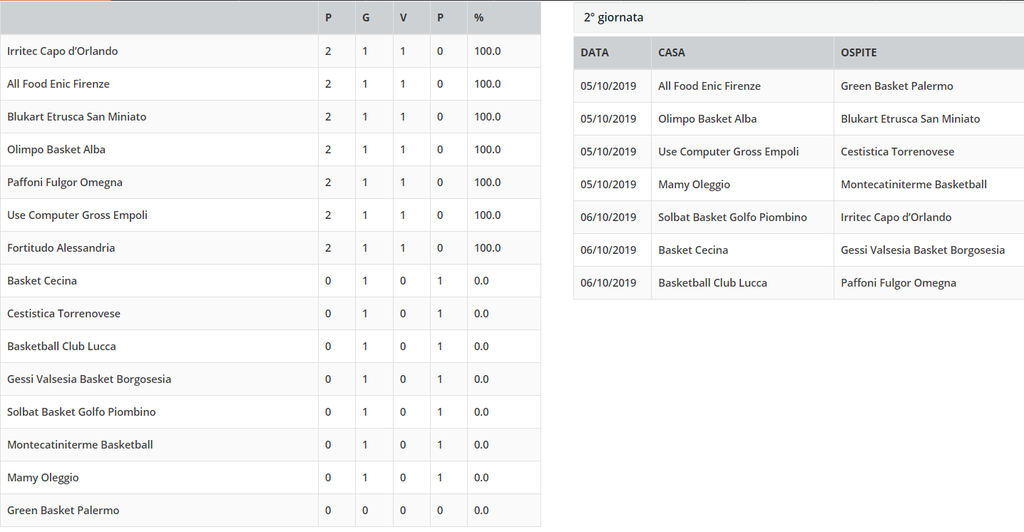The width and height of the screenshot is (1024, 532).
Task: Open Irritec Capo d'Orlando in standings
Action: click(x=62, y=51)
